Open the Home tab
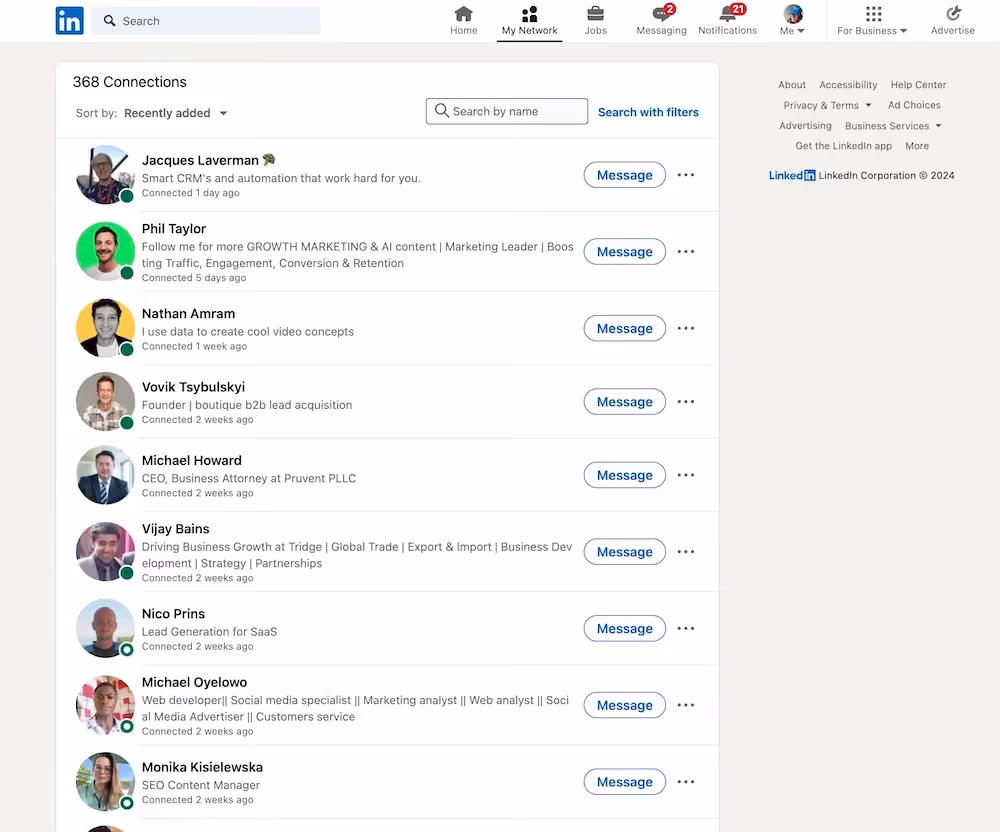 point(464,21)
